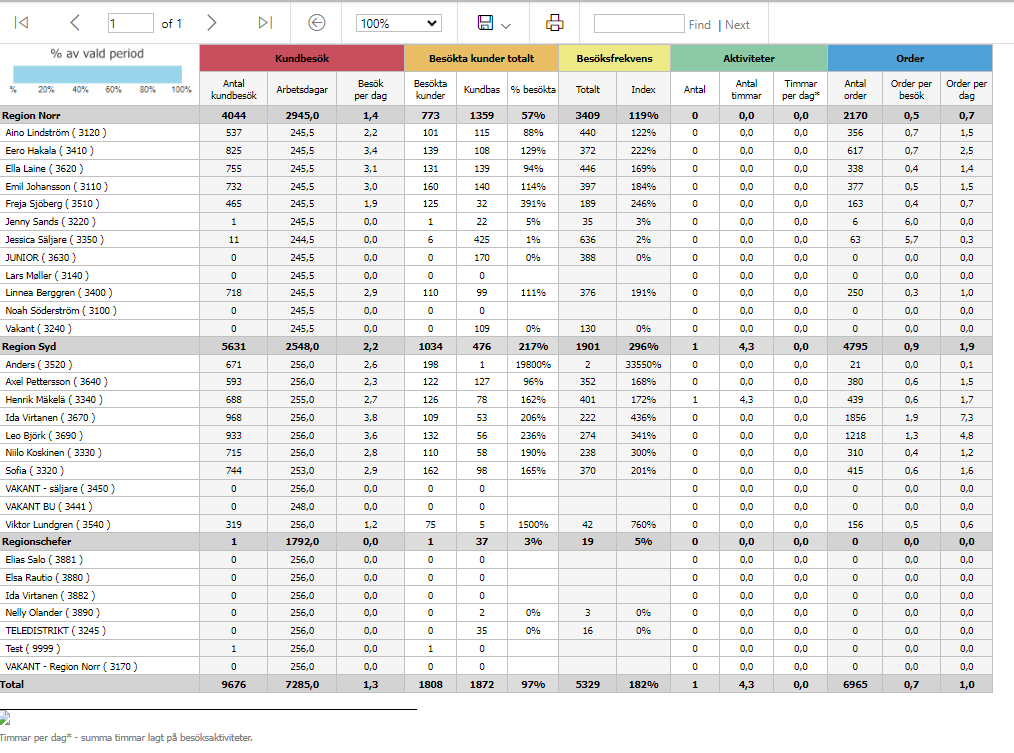Click the Next search result link
The image size is (1014, 753).
737,25
